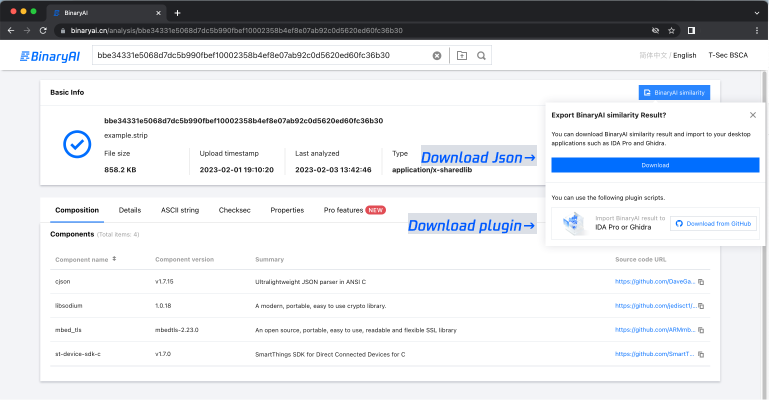Open the ASCII string tab
This screenshot has height=400, width=769.
click(x=180, y=210)
